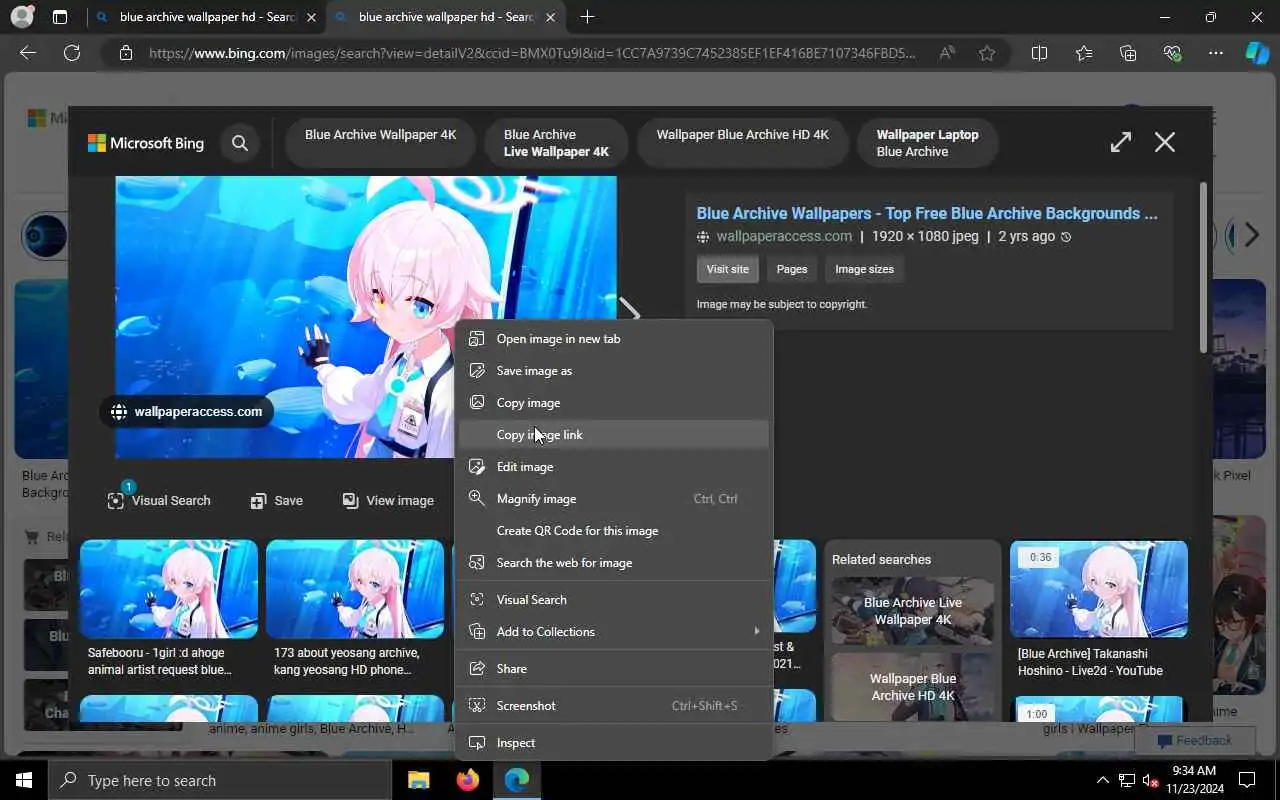This screenshot has width=1280, height=800.
Task: Open Copilot sidebar icon
Action: [1257, 53]
